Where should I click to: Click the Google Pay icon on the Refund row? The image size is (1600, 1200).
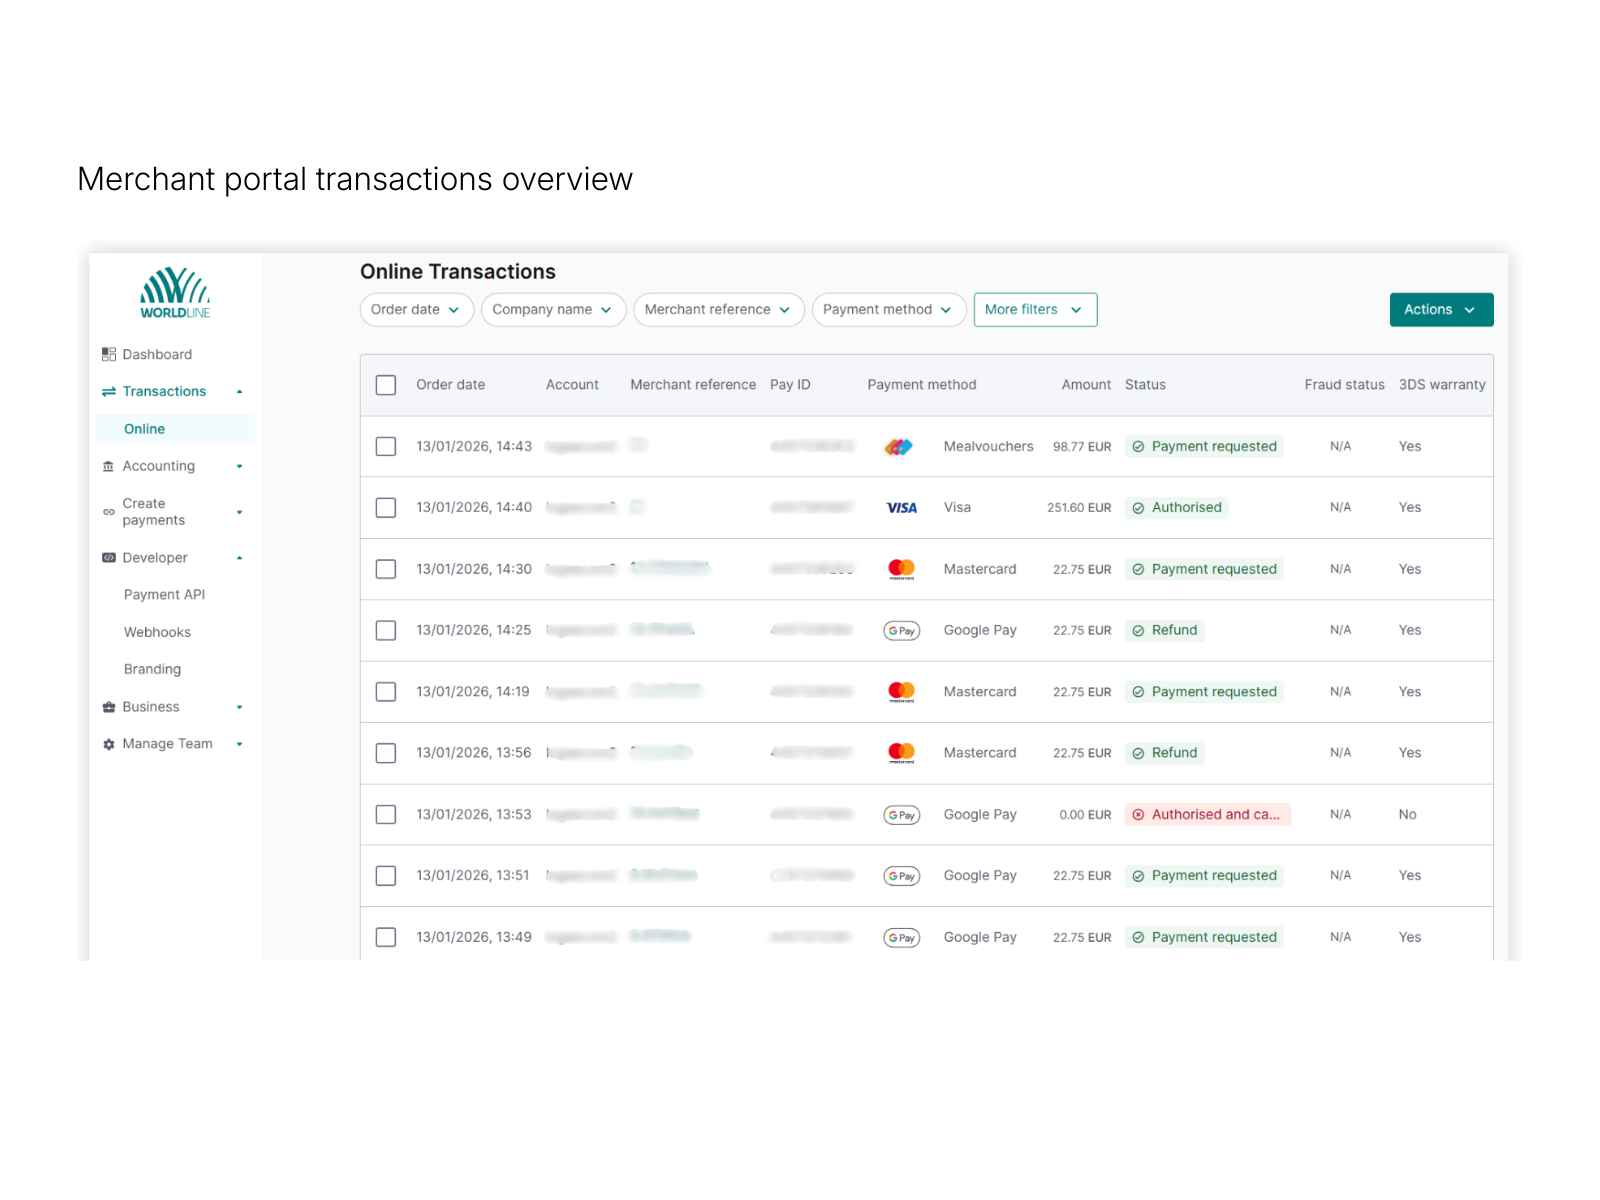click(901, 630)
